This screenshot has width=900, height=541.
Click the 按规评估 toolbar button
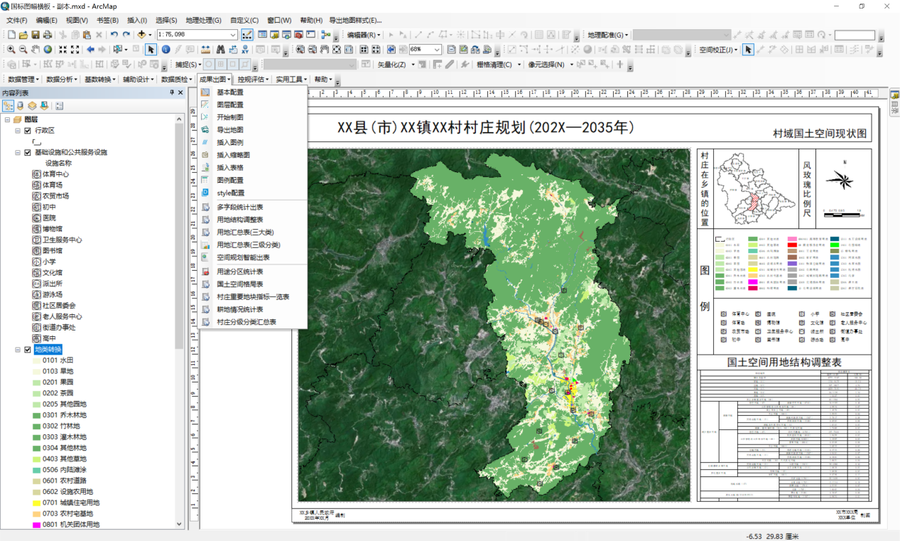253,80
